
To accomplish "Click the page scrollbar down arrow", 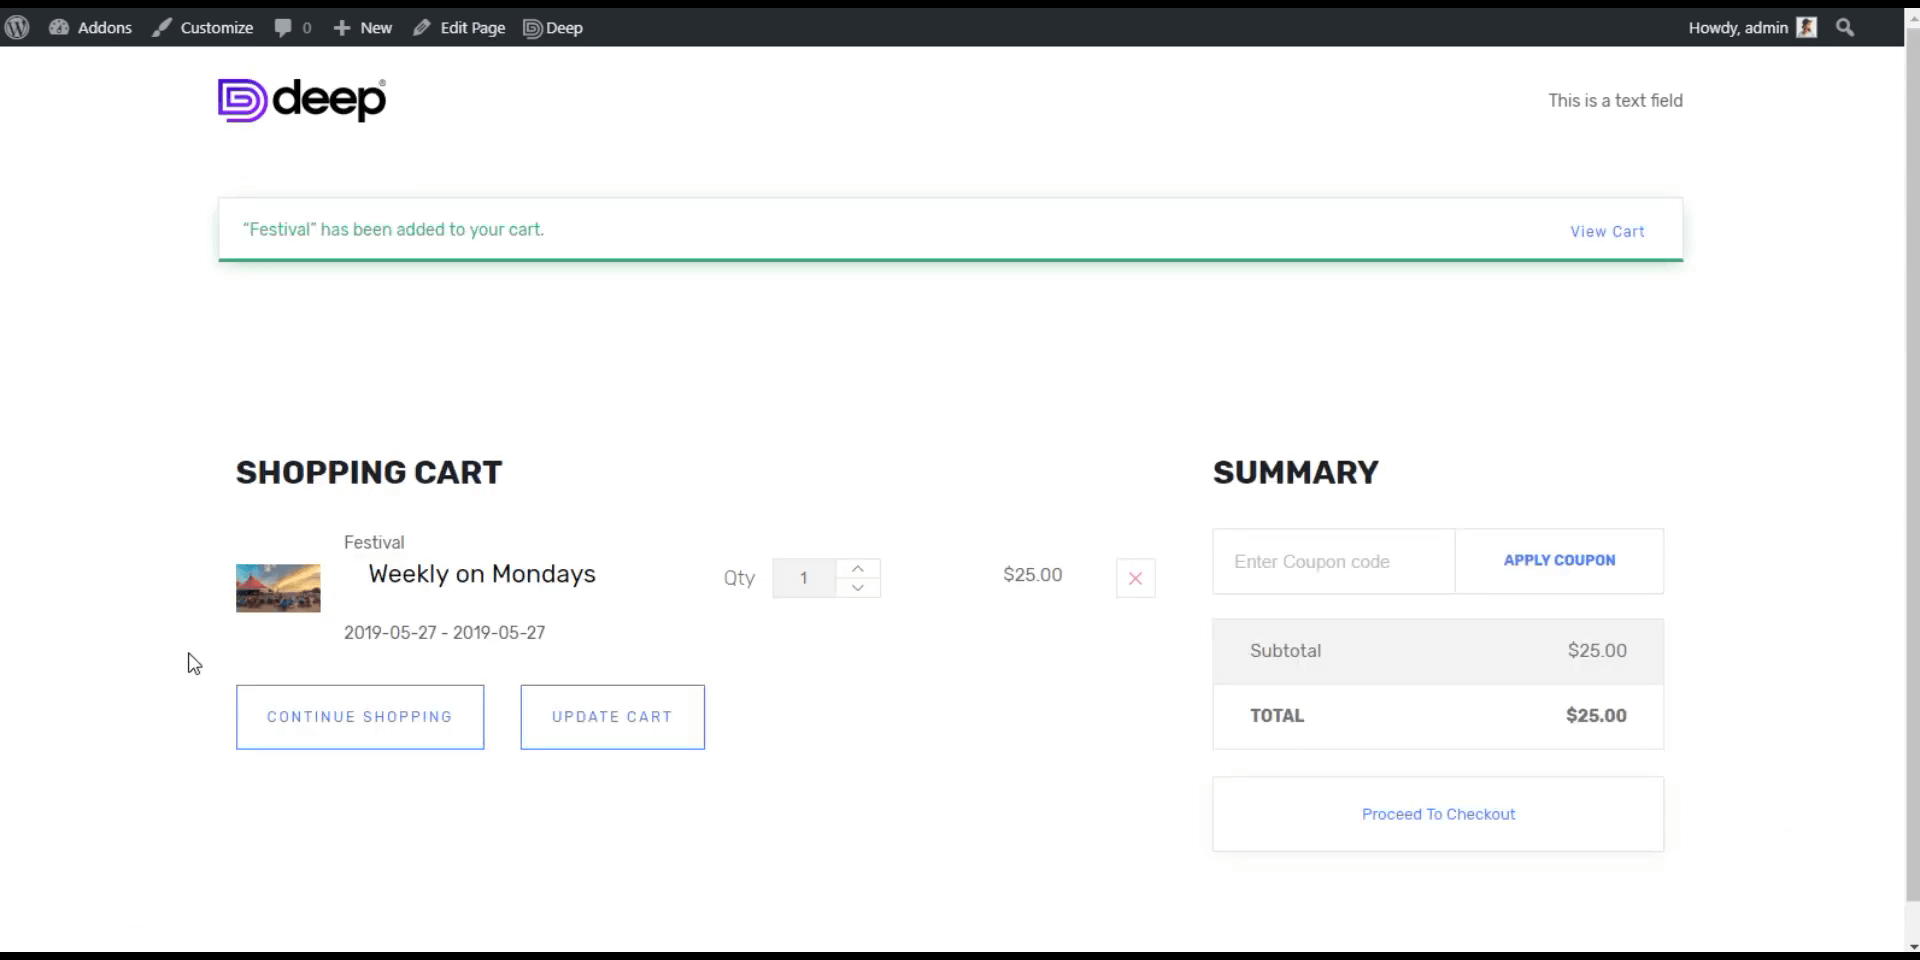I will [x=1912, y=946].
